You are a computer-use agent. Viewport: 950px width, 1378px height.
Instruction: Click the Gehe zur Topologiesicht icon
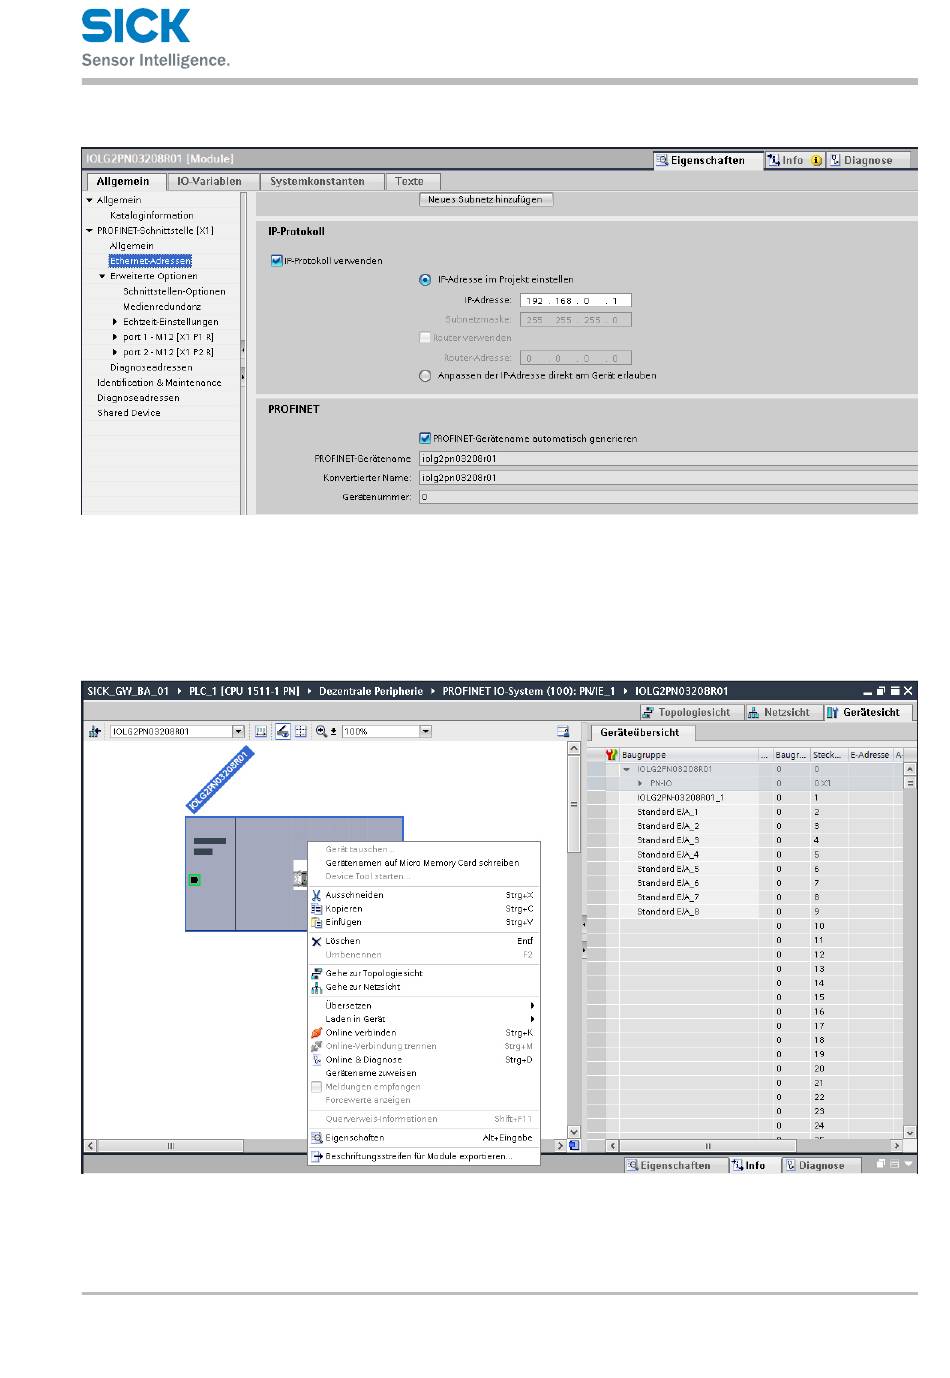(316, 973)
